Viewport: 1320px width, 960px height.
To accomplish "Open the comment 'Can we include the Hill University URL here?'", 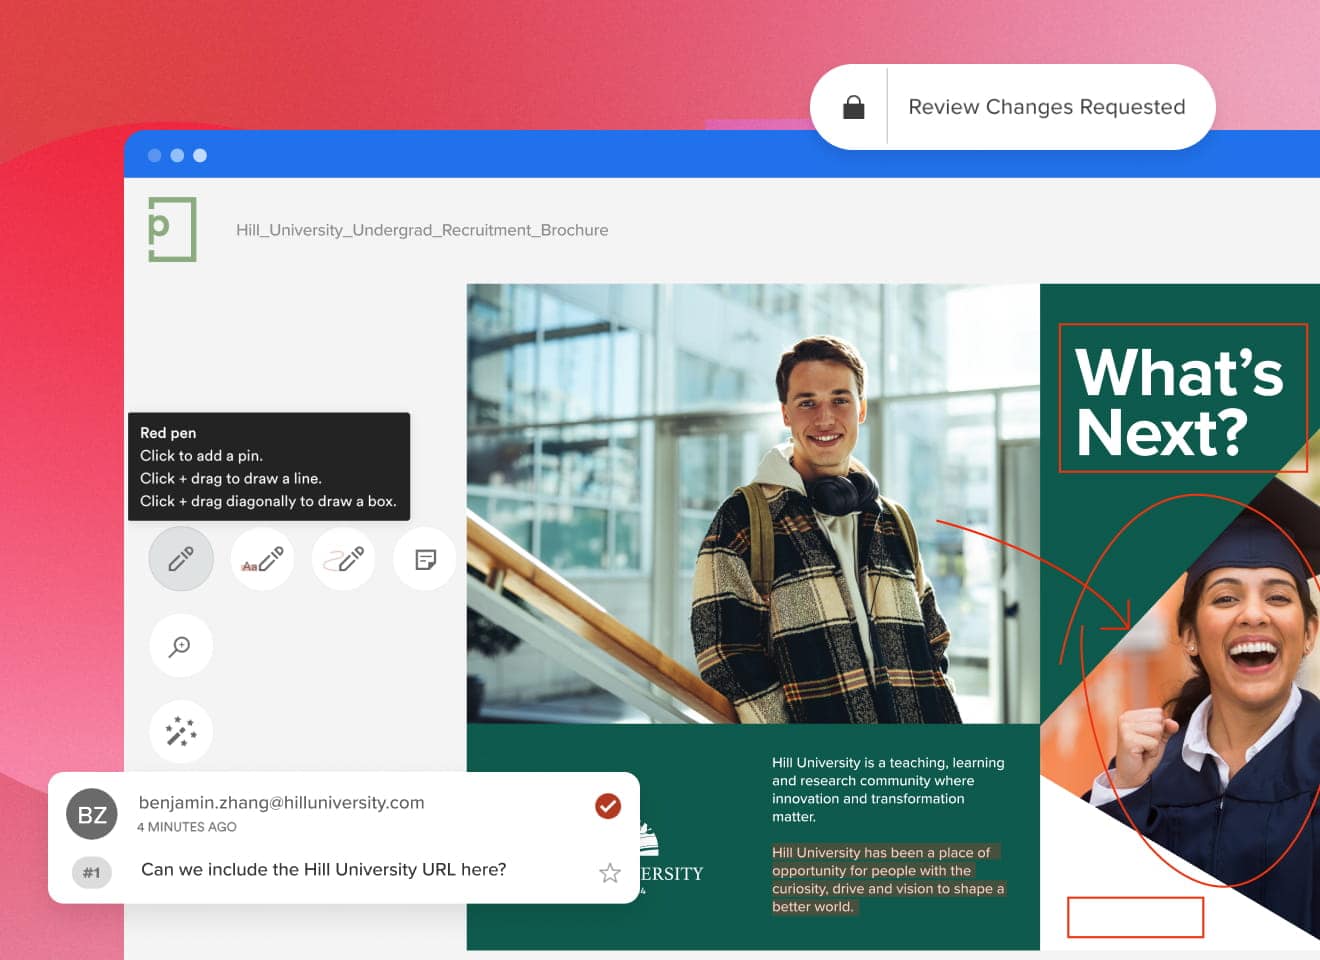I will pyautogui.click(x=324, y=870).
